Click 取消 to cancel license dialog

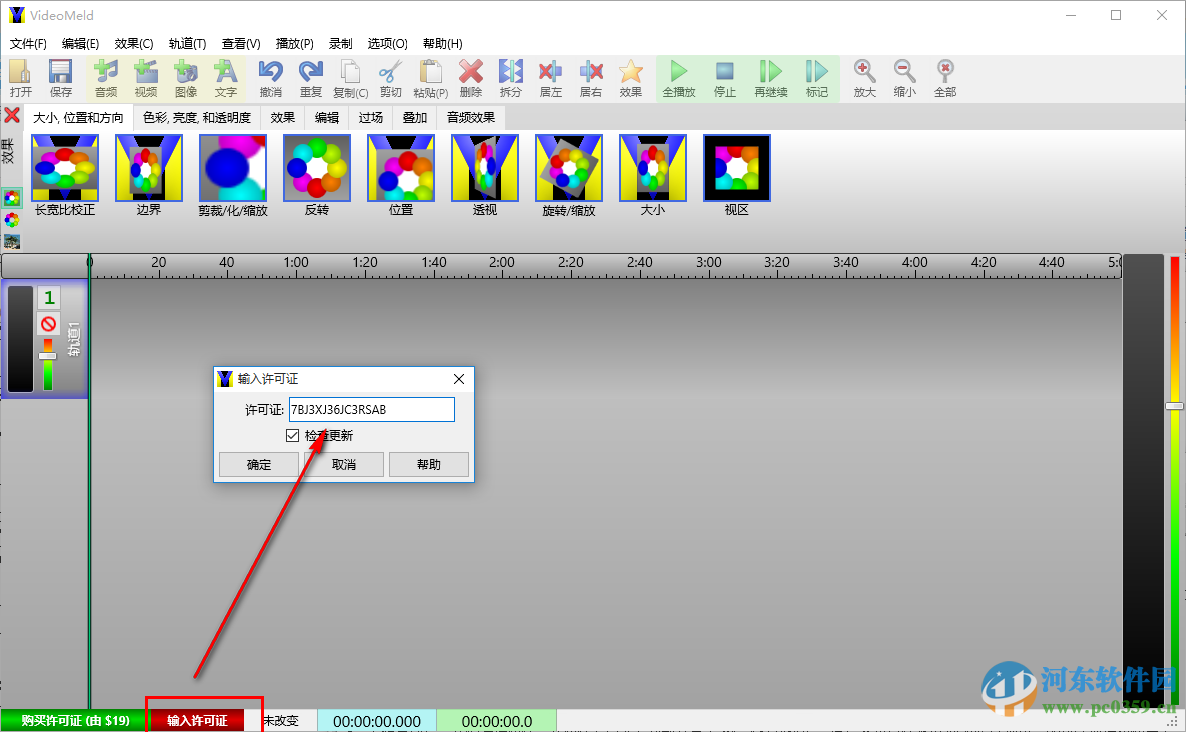[344, 464]
